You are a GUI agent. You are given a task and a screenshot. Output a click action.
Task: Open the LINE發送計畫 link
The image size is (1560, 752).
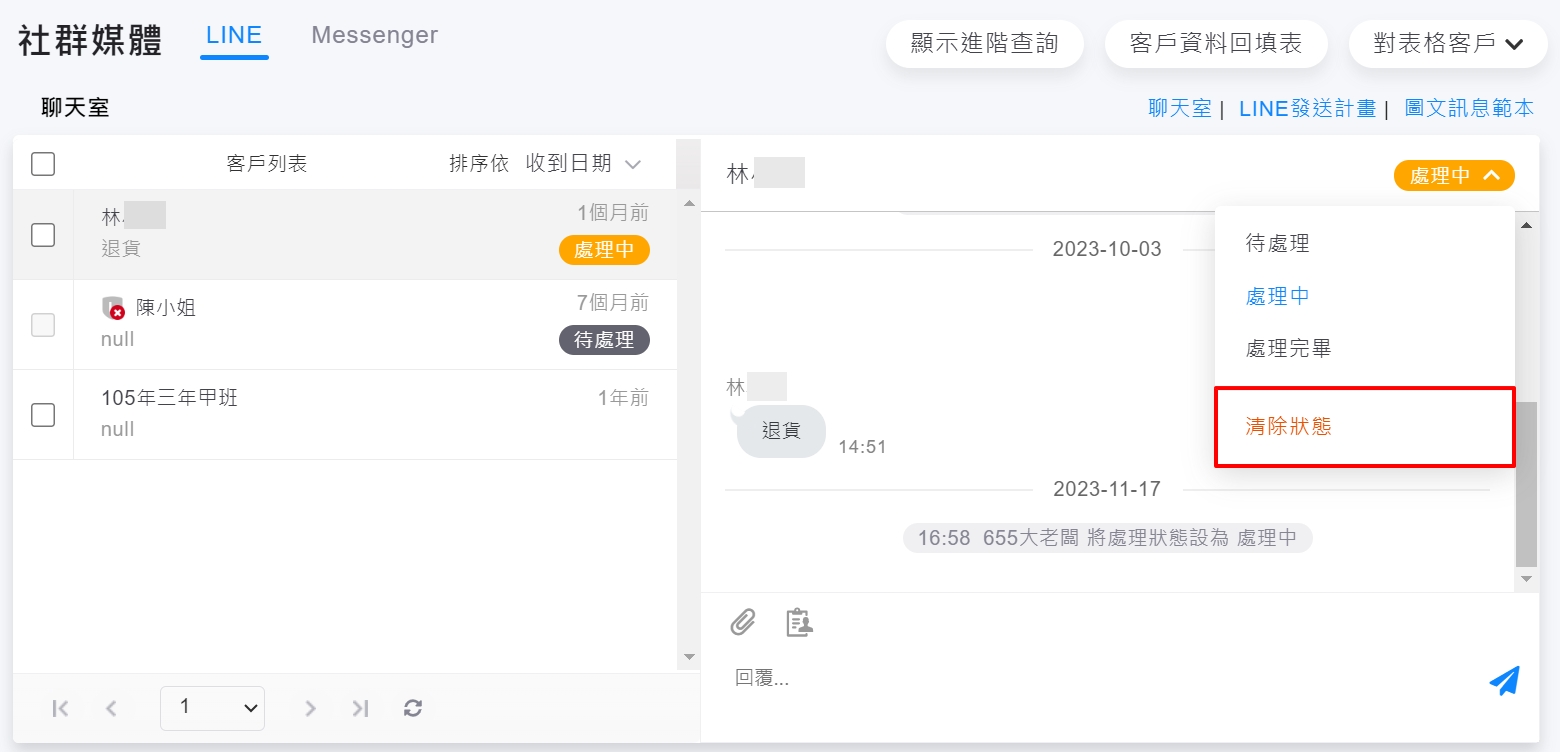tap(1307, 109)
